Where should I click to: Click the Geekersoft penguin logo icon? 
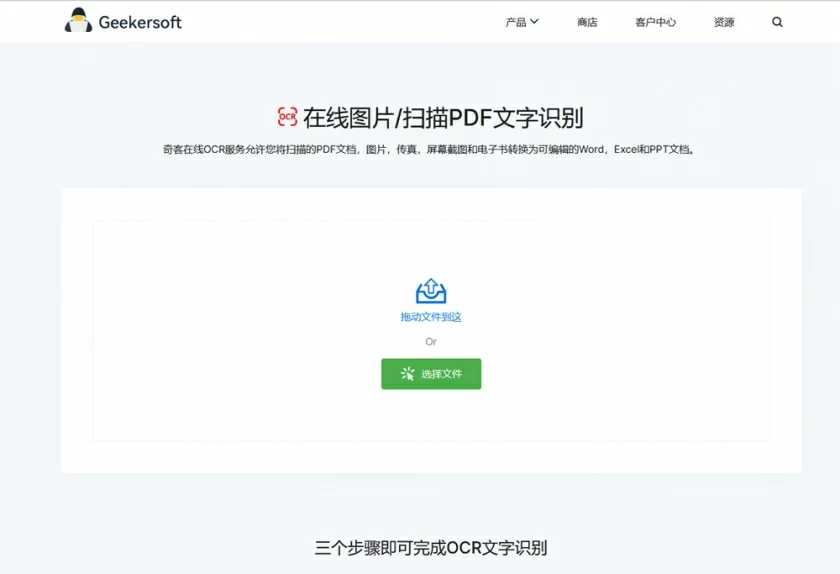(78, 20)
